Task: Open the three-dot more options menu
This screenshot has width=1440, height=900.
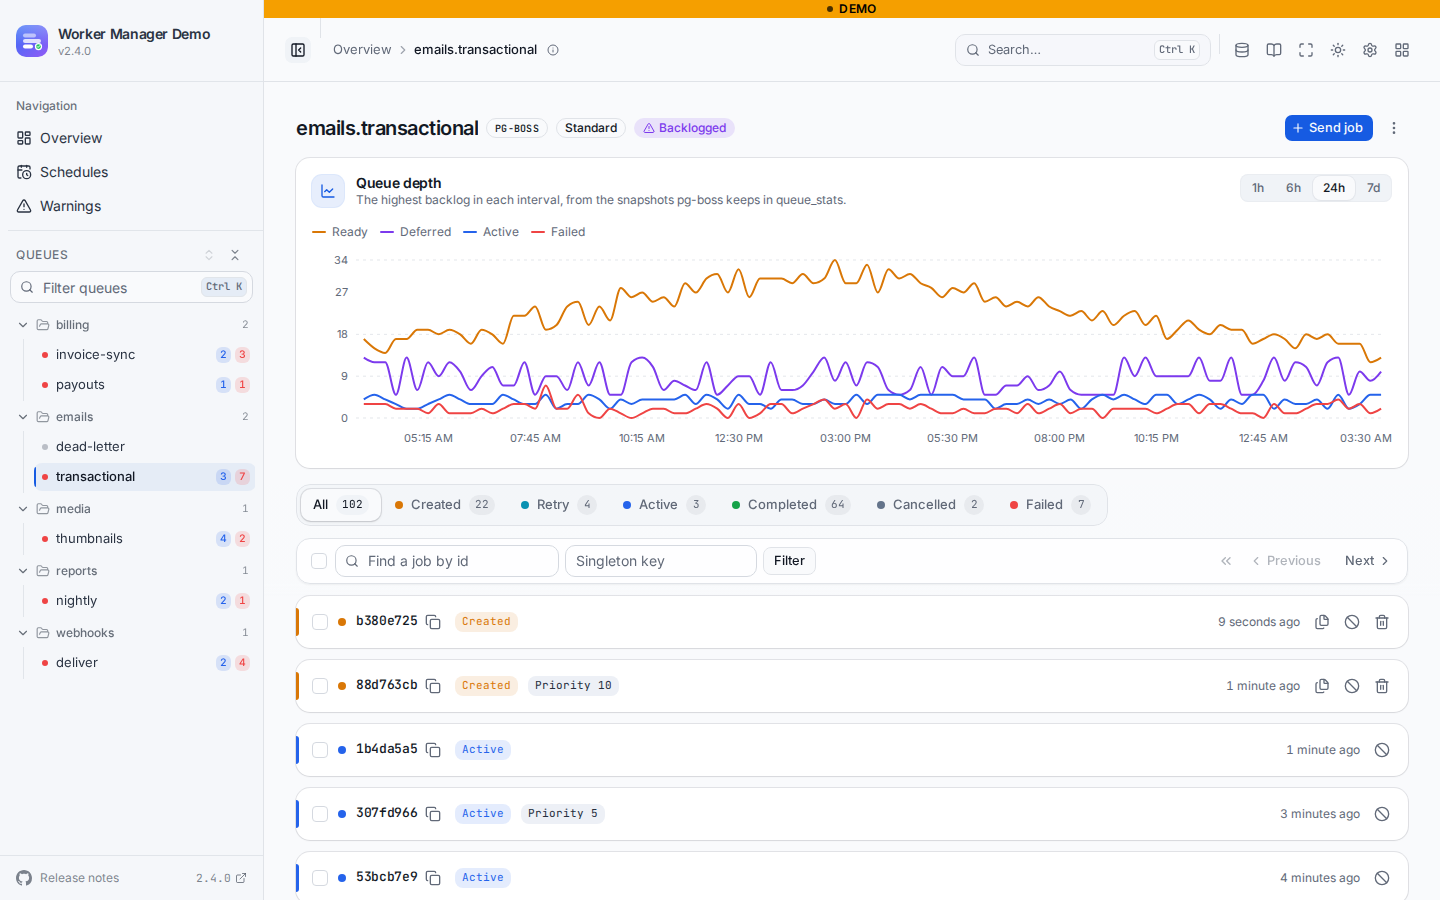Action: pyautogui.click(x=1394, y=128)
